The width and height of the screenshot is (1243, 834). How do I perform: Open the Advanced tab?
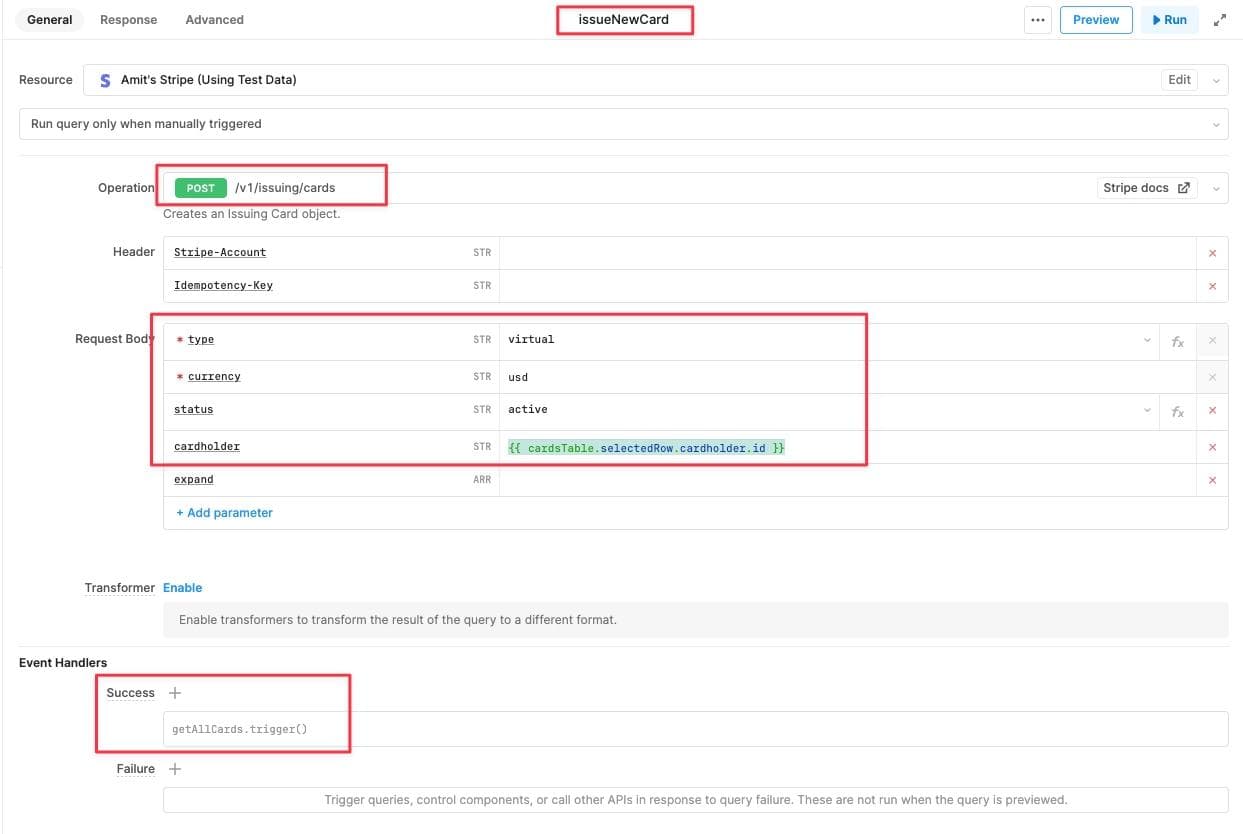click(213, 19)
